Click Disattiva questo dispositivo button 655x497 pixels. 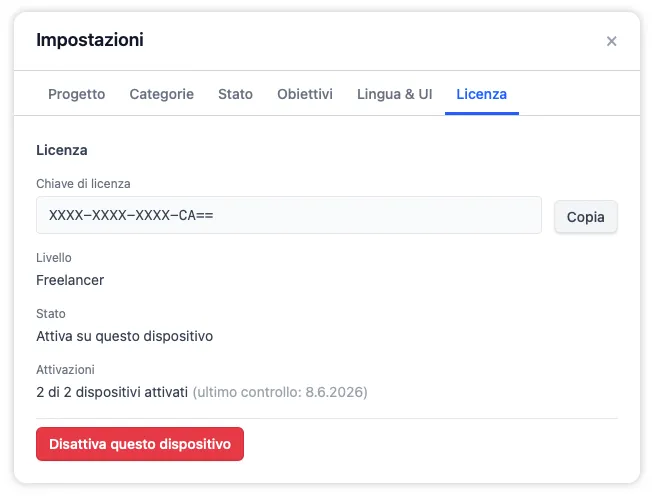point(140,444)
